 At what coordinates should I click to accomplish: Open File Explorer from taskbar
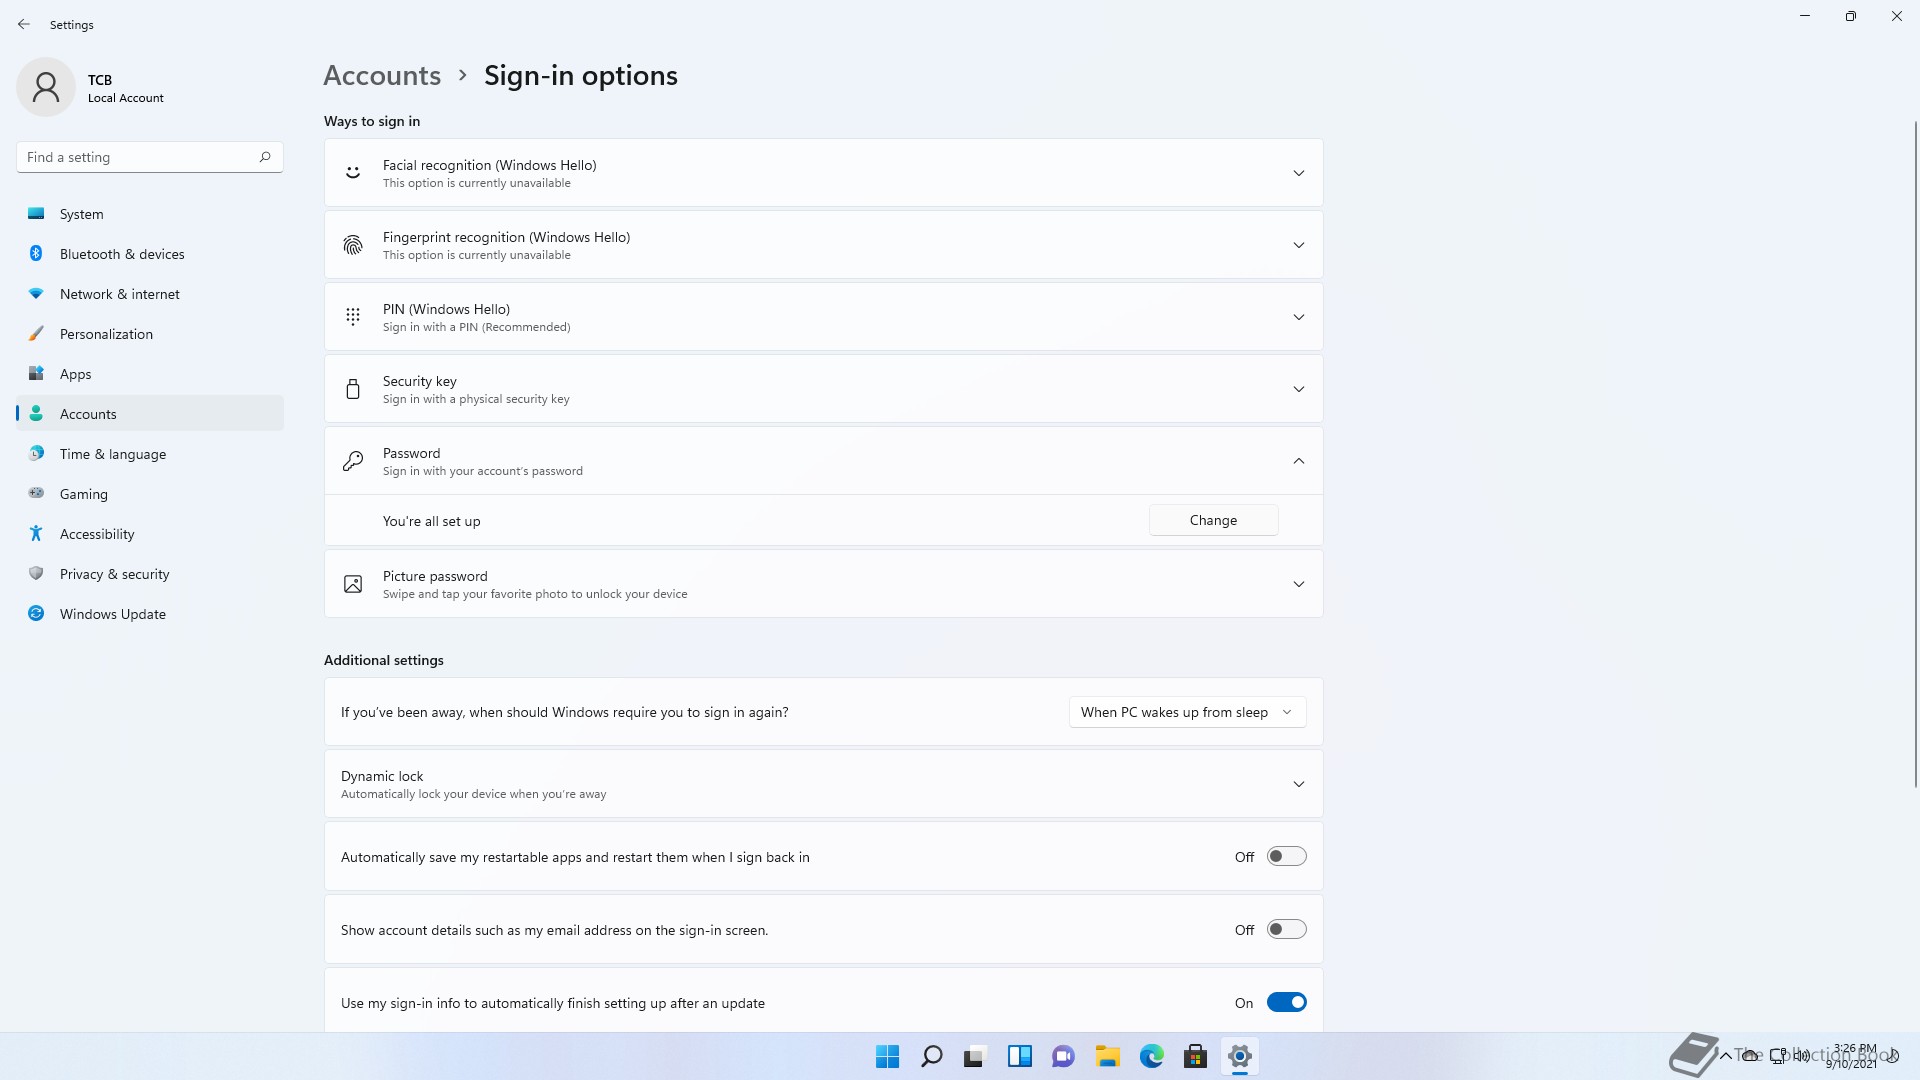(x=1107, y=1057)
